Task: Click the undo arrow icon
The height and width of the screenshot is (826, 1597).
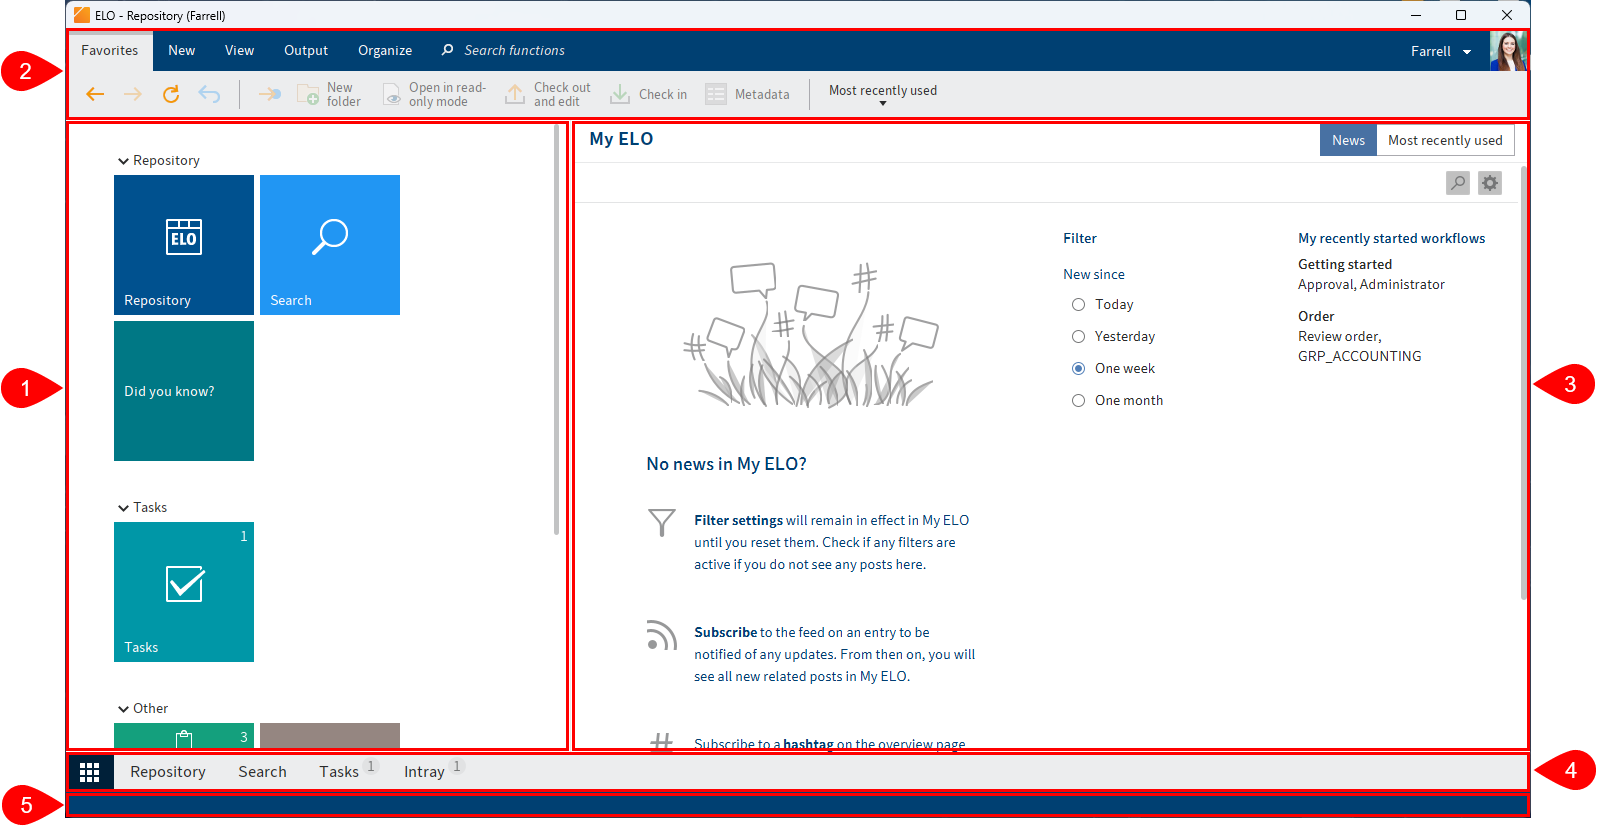Action: (x=209, y=94)
